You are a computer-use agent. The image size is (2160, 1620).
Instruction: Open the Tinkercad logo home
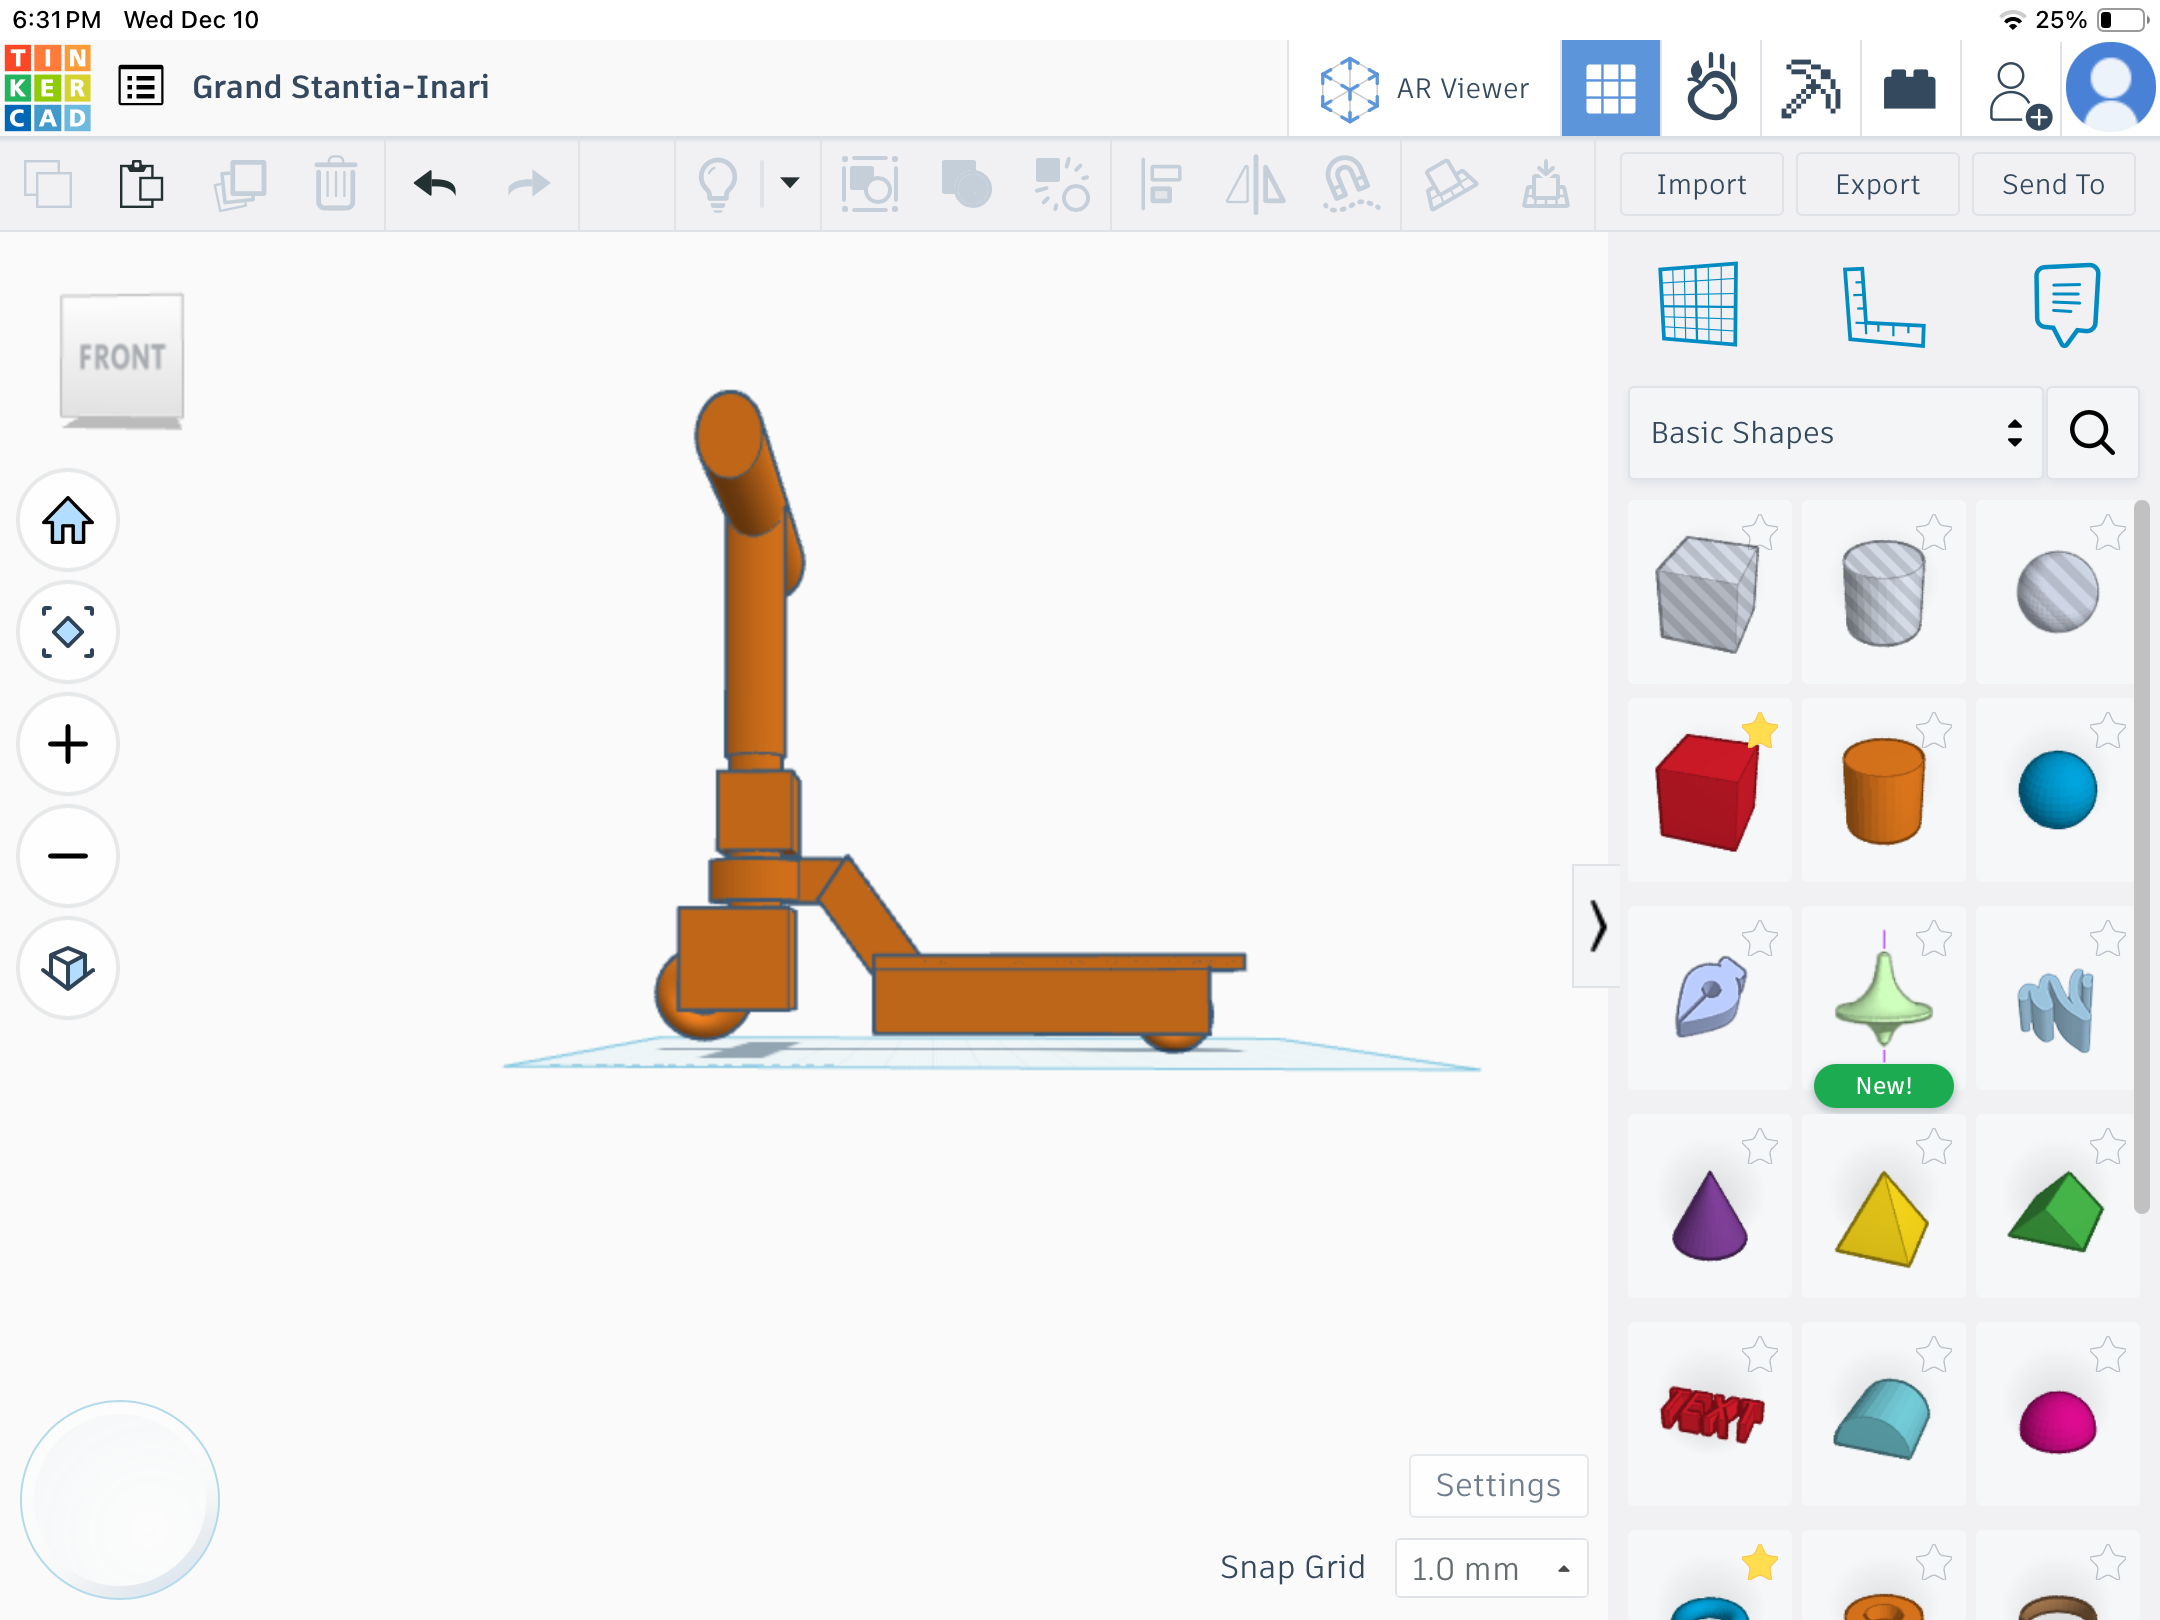(x=48, y=88)
